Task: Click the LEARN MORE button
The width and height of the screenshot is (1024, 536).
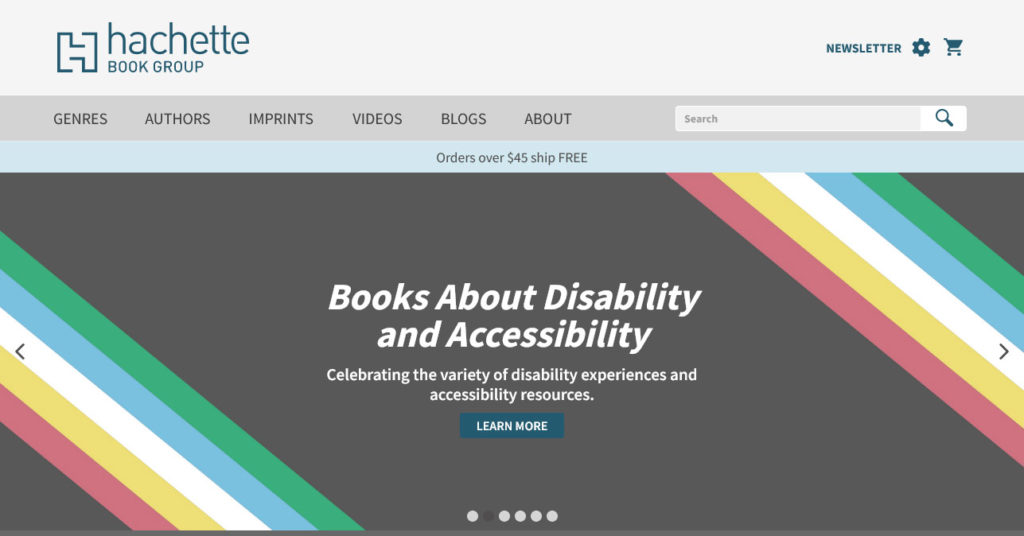Action: 512,426
